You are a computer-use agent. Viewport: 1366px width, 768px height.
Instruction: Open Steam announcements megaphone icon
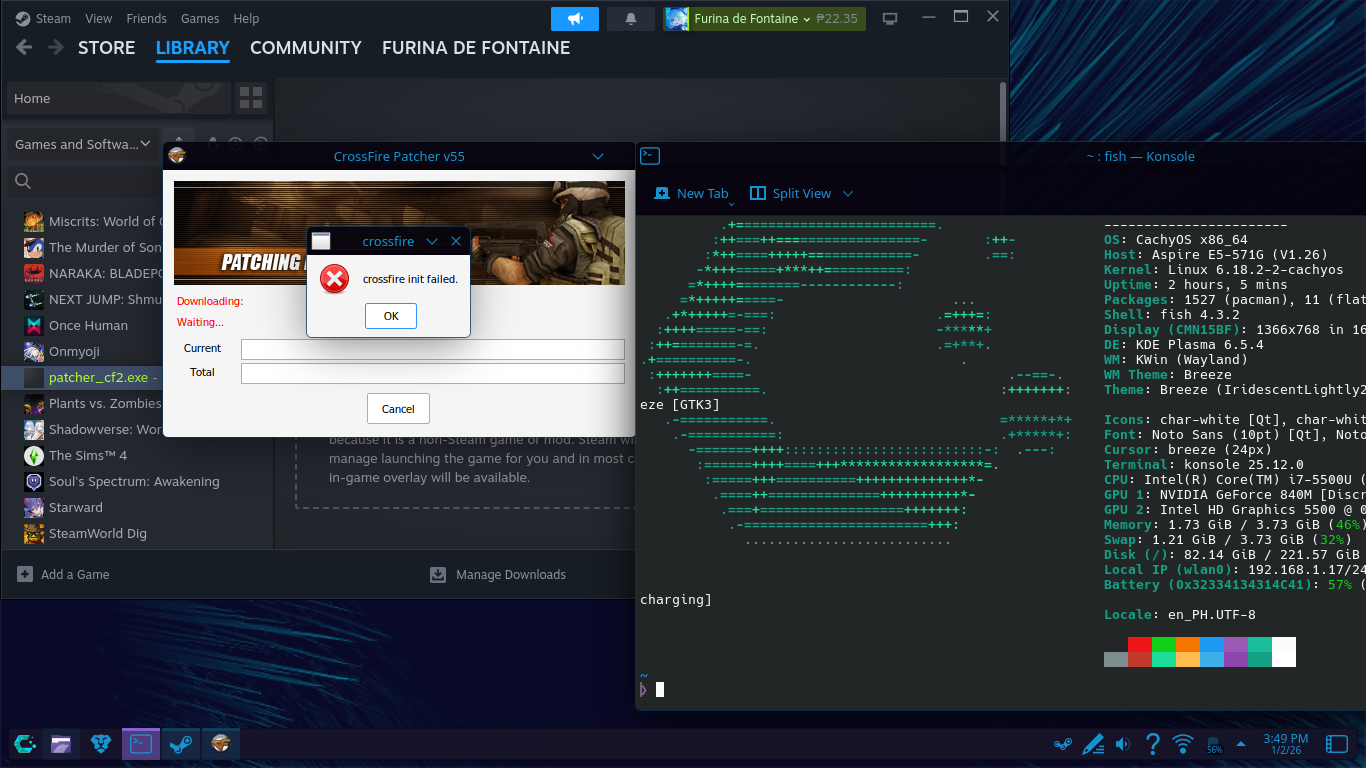click(x=574, y=19)
